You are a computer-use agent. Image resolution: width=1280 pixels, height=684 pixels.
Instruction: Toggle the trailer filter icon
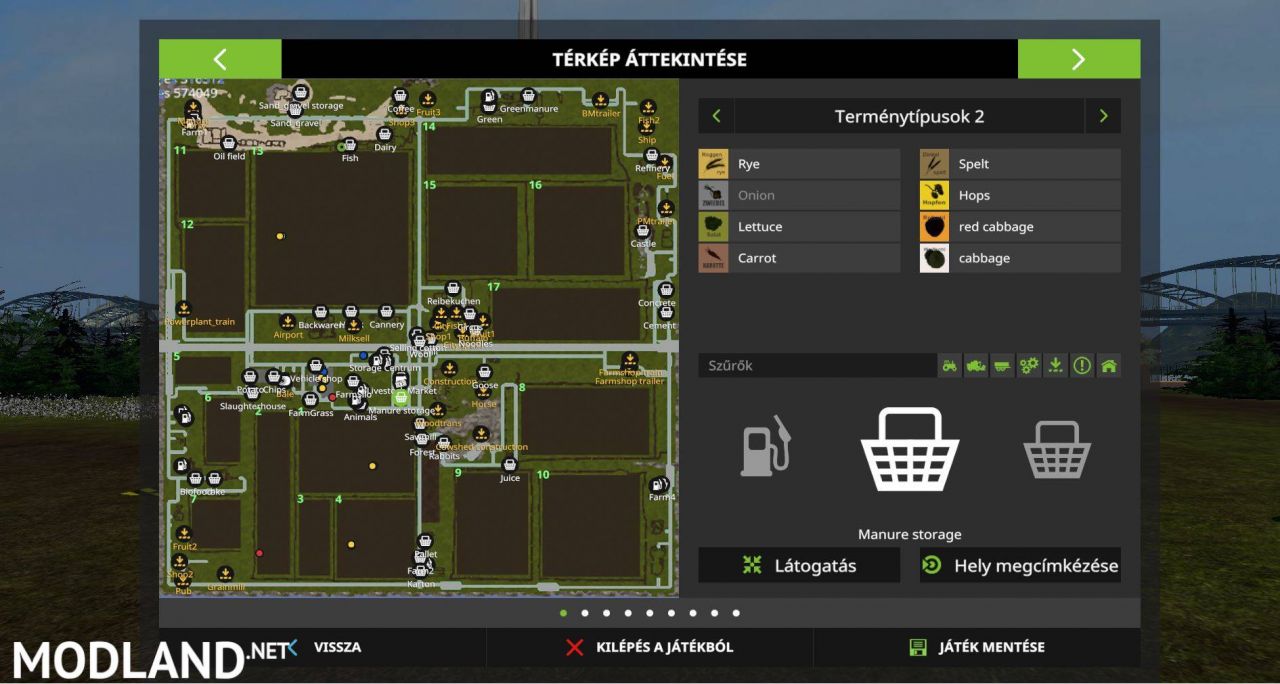coord(1002,366)
